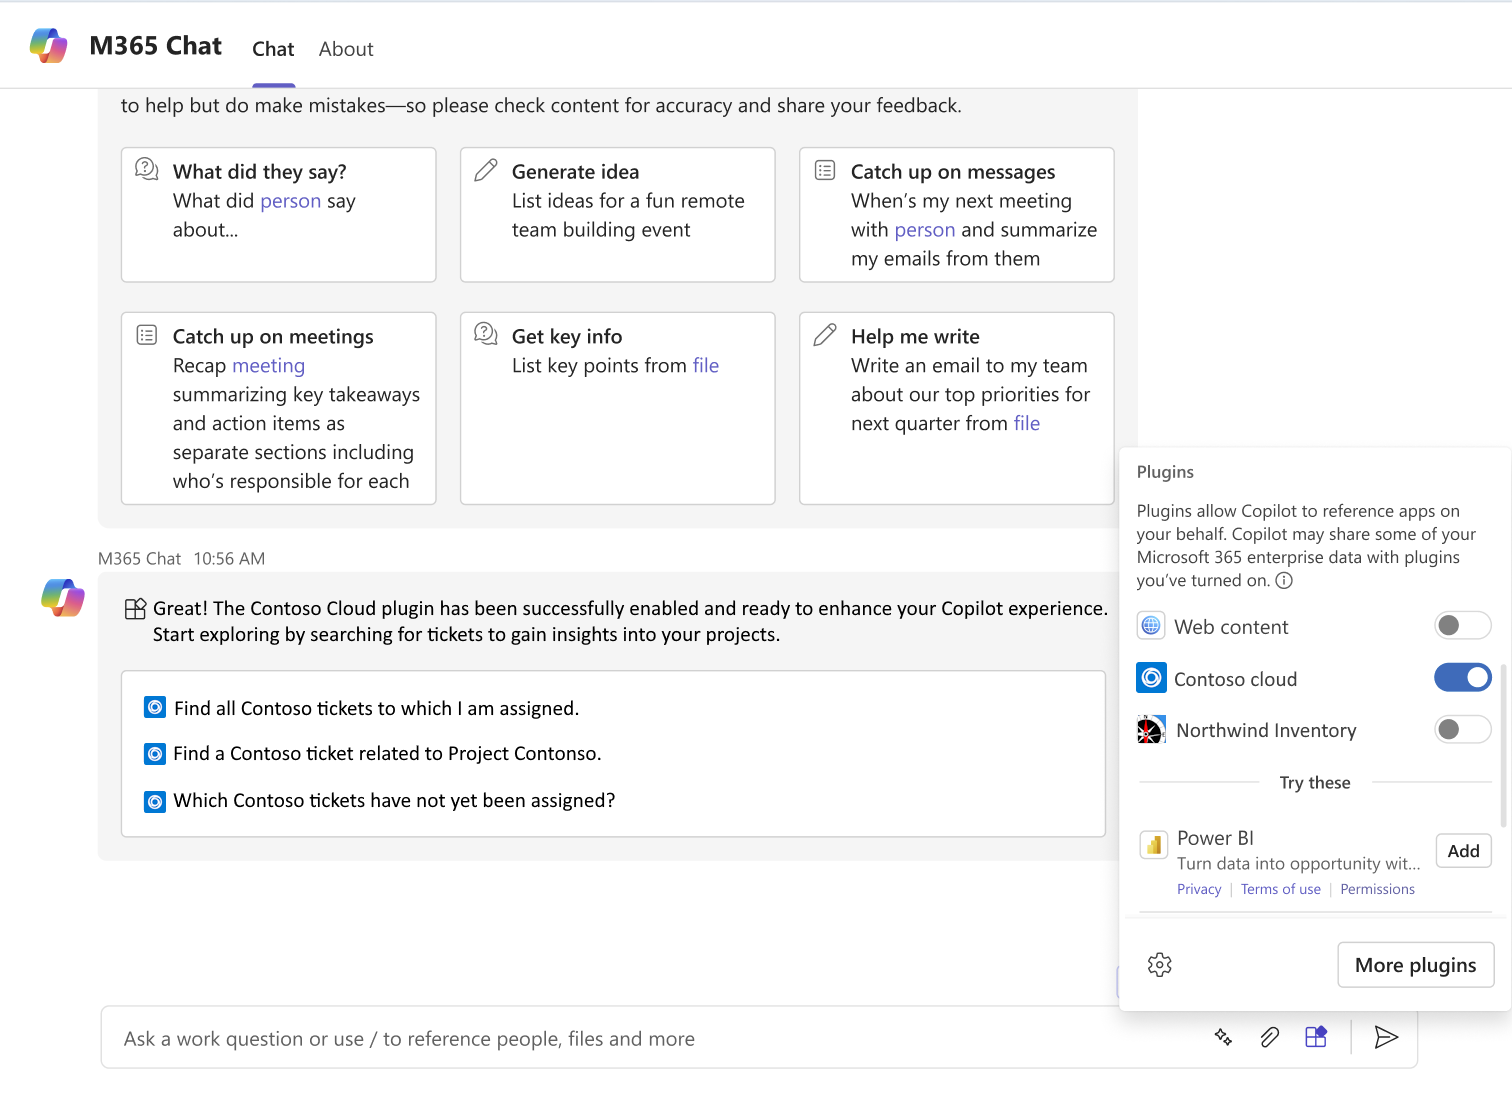This screenshot has width=1512, height=1100.
Task: Turn on the Northwind Inventory toggle
Action: [1462, 730]
